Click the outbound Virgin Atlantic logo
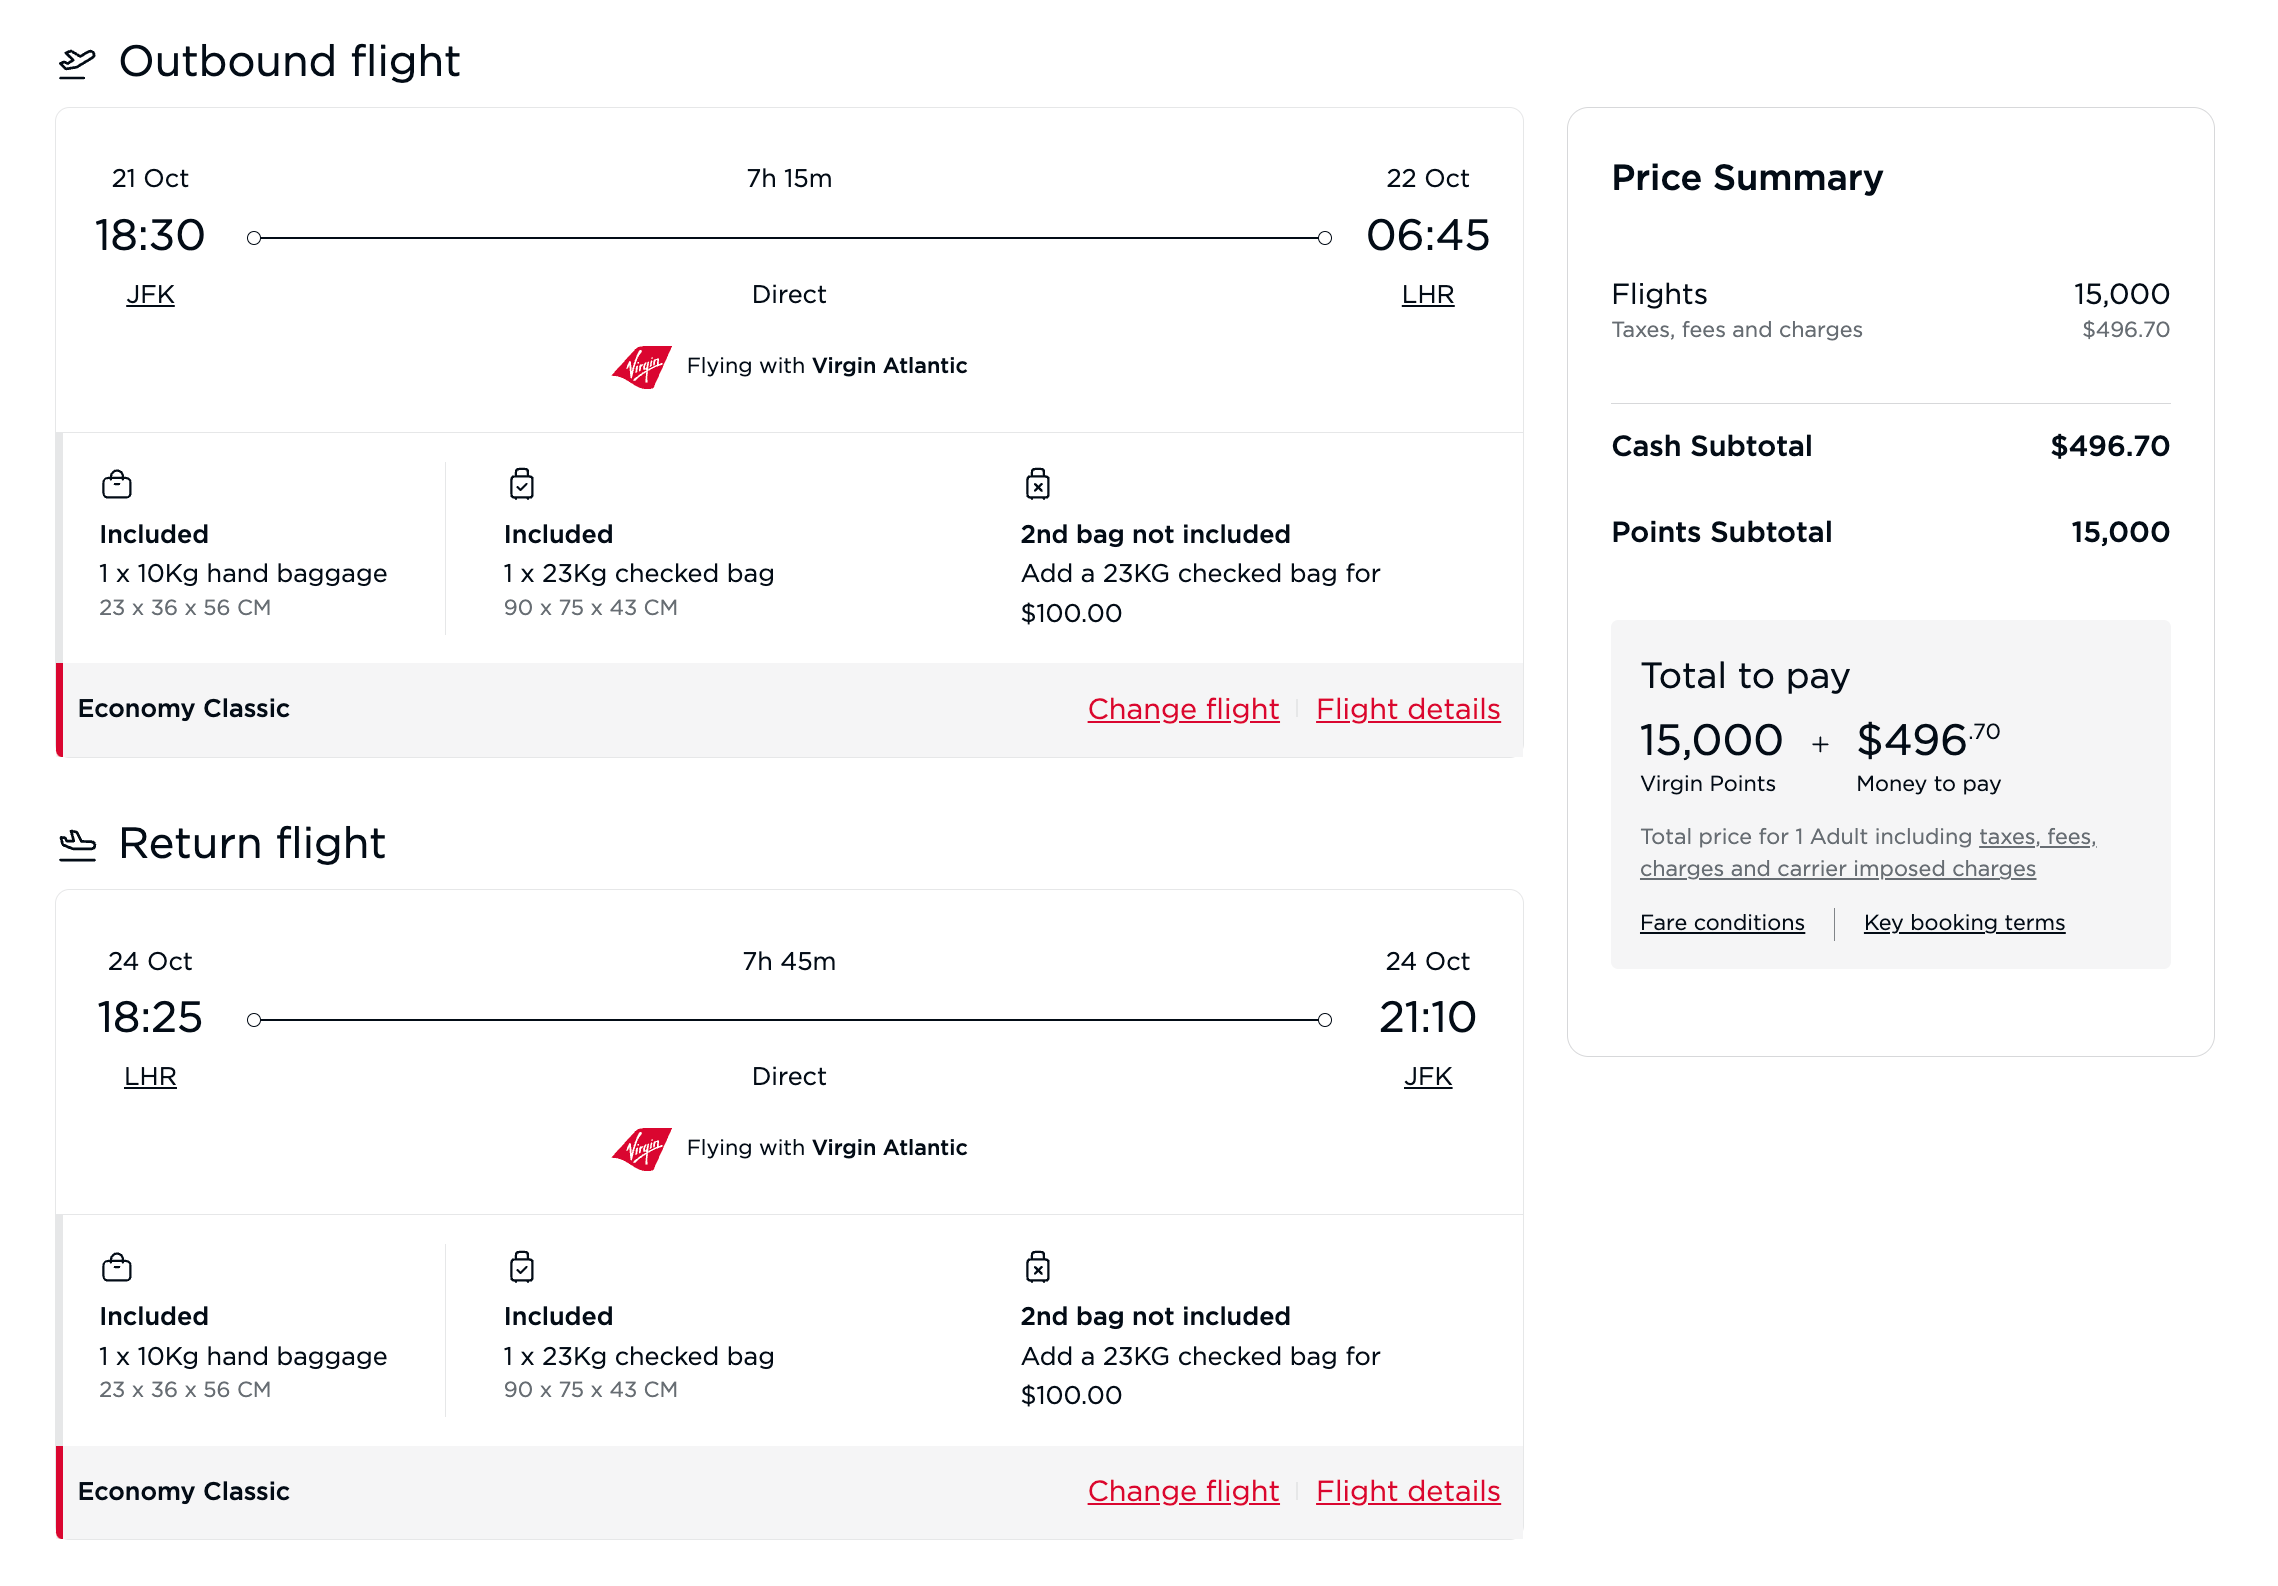 [641, 367]
